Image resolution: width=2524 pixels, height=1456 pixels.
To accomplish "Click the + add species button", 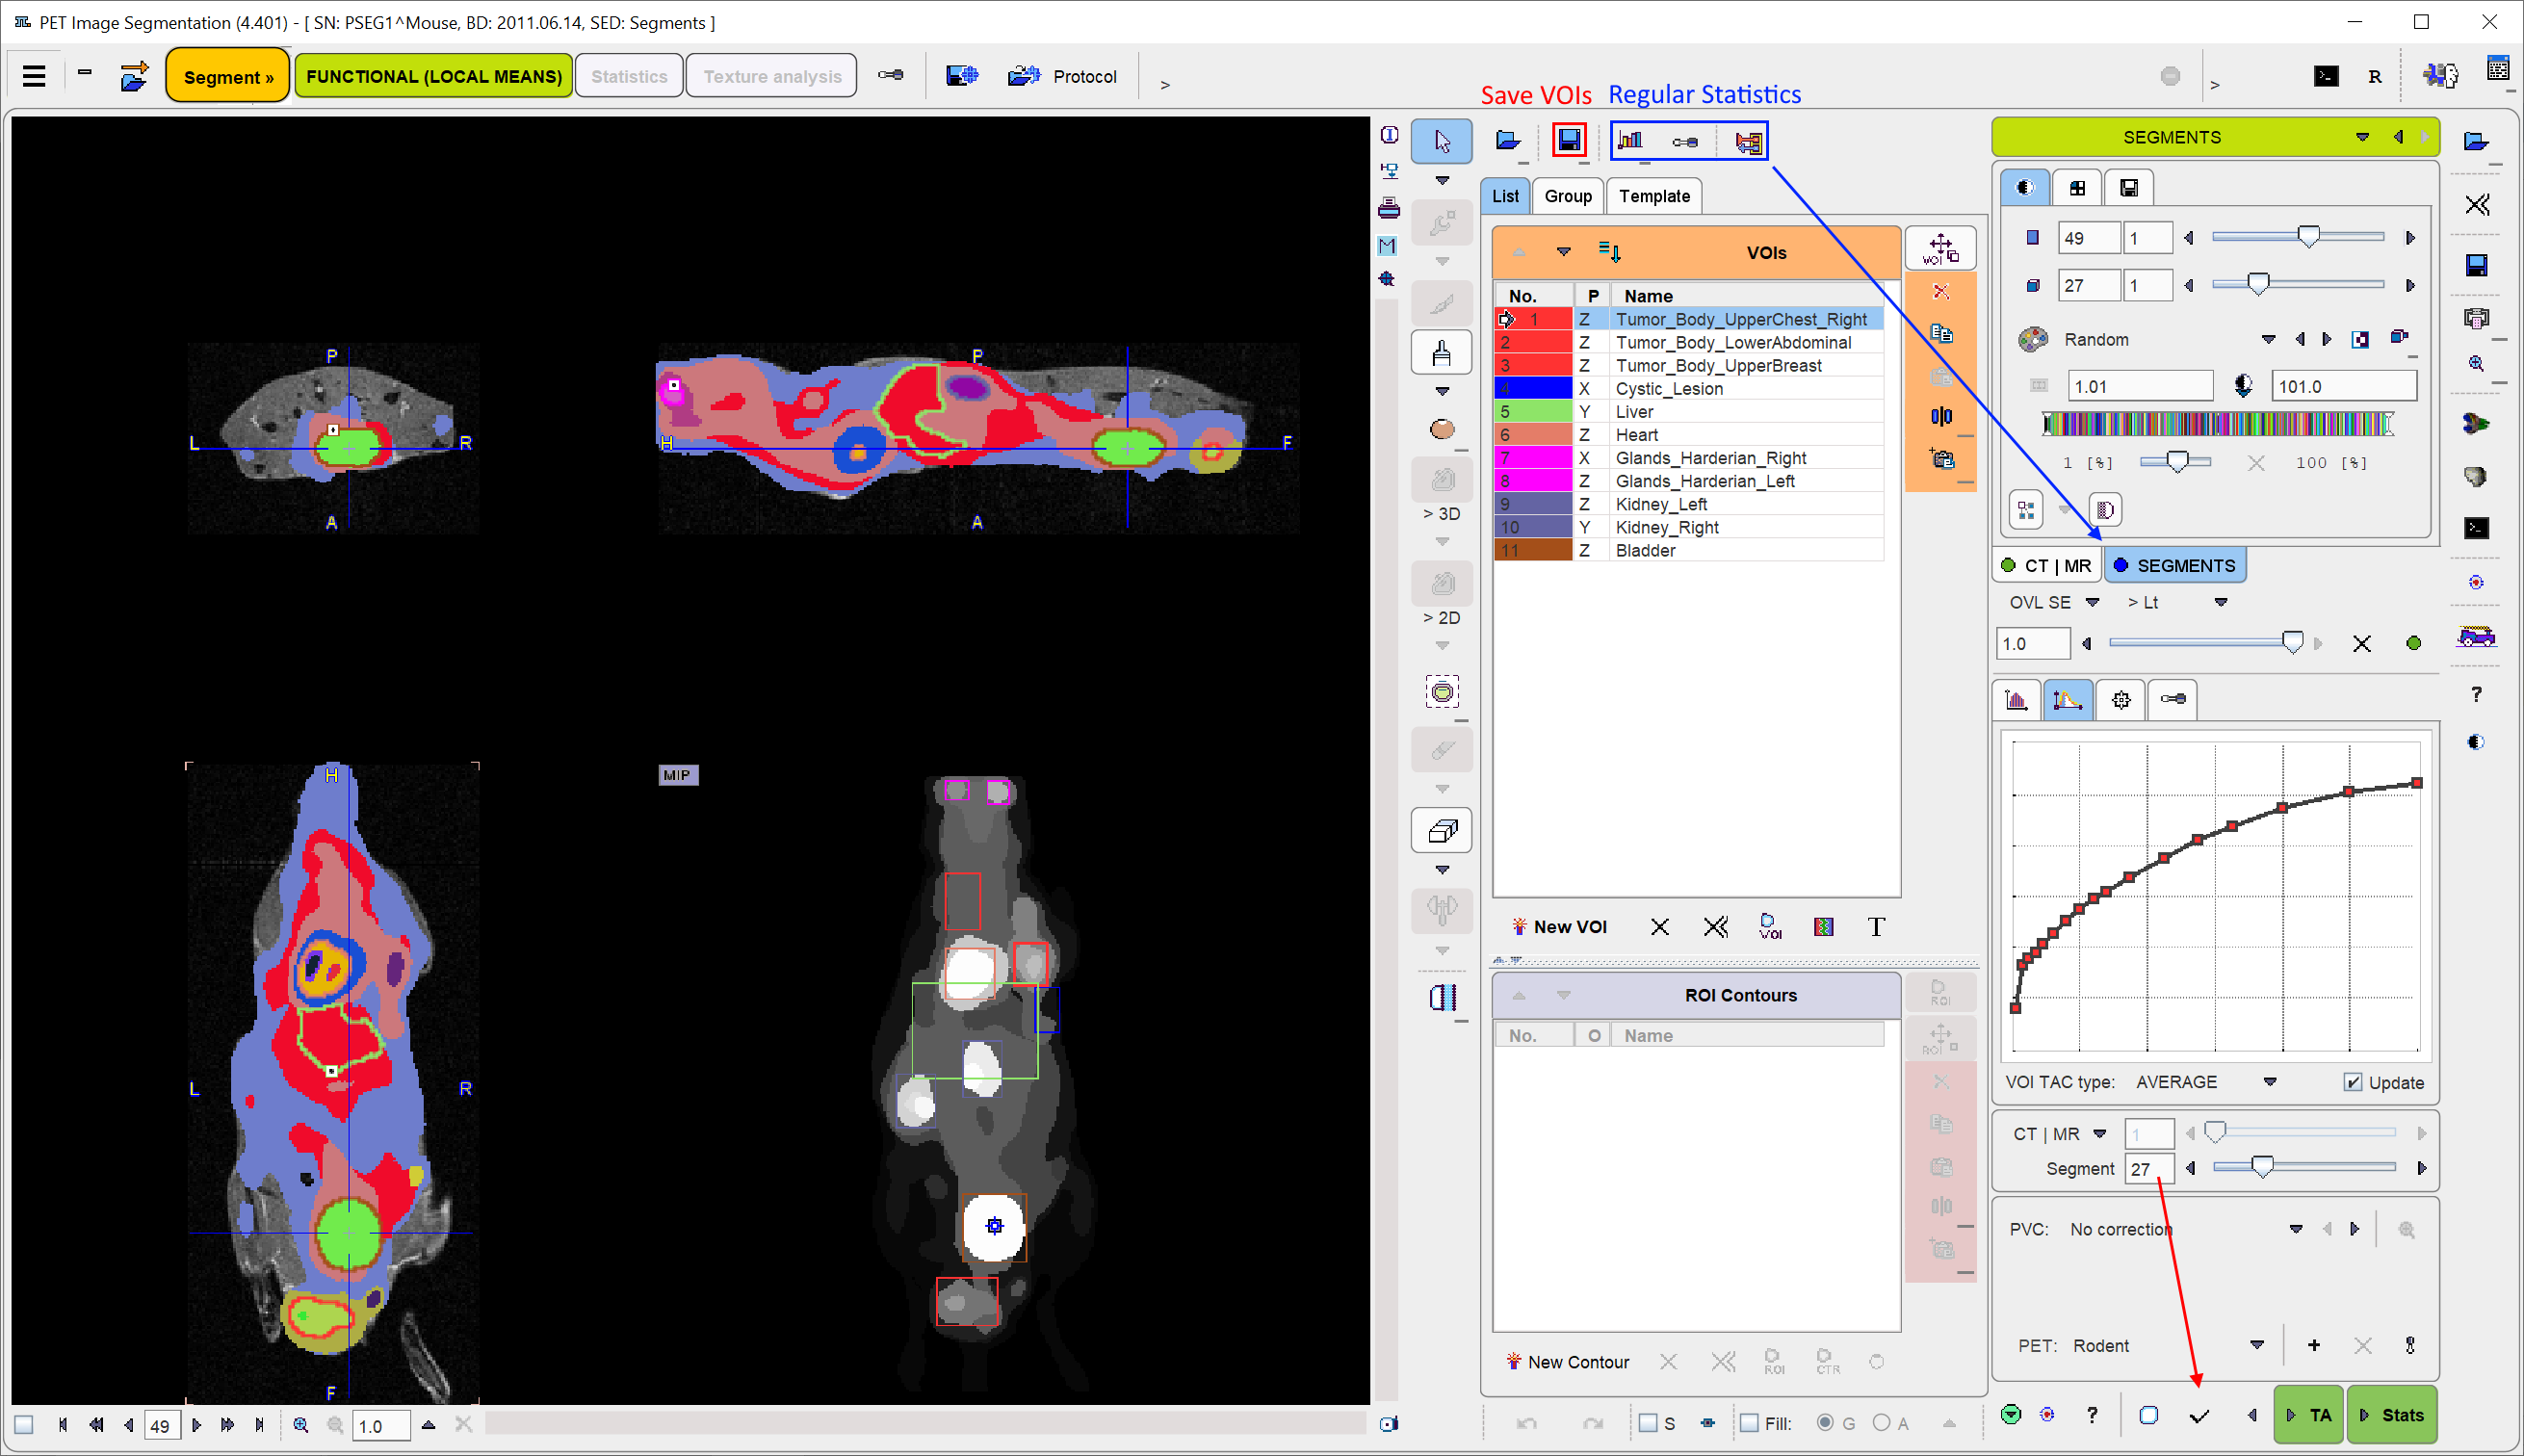I will pos(2313,1345).
